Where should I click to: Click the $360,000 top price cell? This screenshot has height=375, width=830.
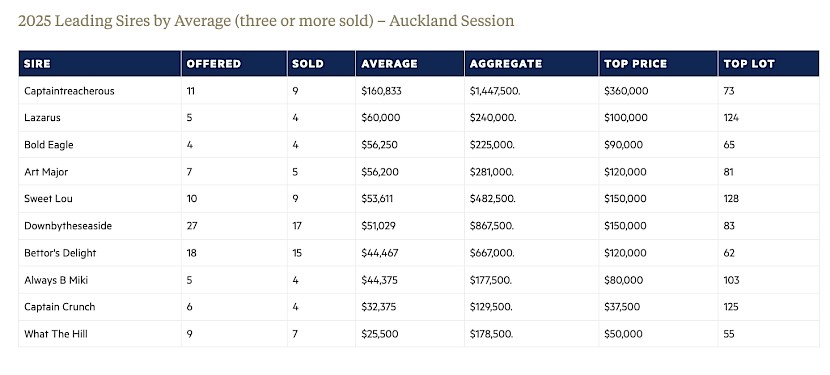[x=658, y=91]
